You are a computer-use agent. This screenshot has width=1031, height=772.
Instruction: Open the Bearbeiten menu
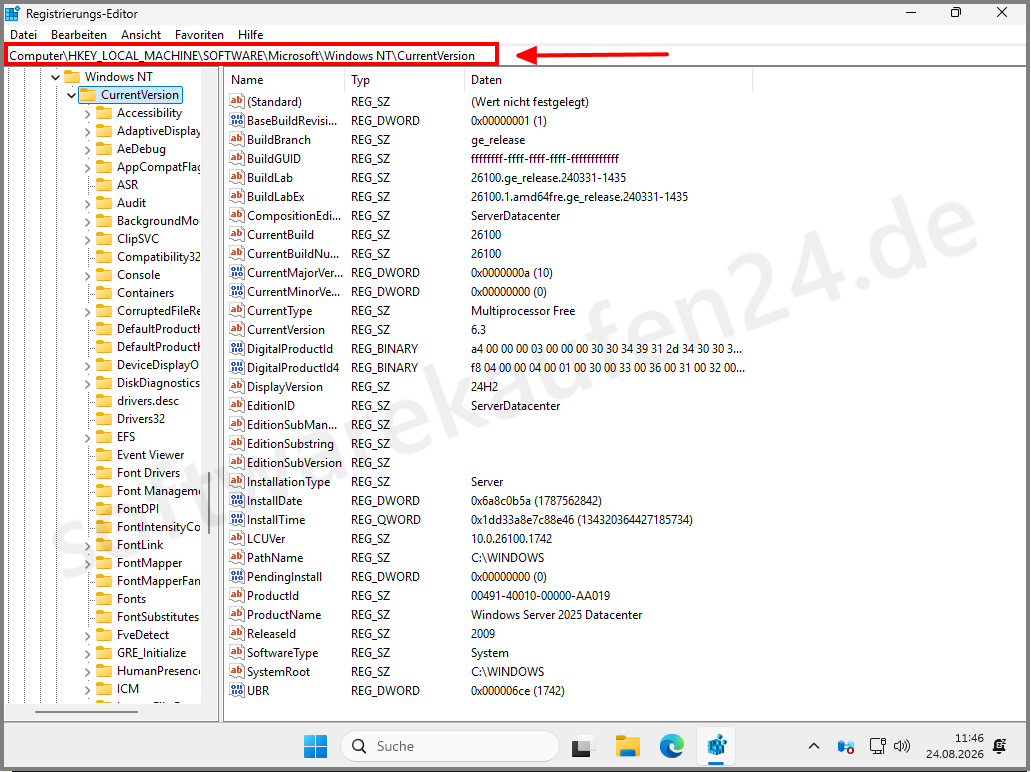coord(79,35)
